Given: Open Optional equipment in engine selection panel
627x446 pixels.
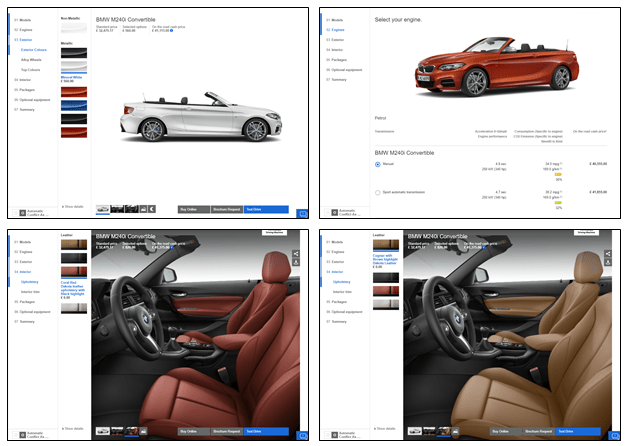Looking at the screenshot, I should coord(344,70).
